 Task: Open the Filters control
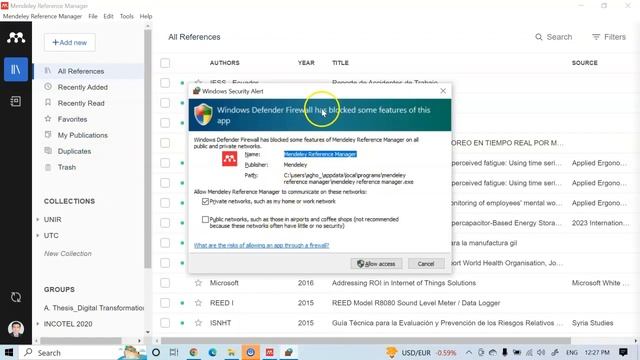(x=609, y=37)
